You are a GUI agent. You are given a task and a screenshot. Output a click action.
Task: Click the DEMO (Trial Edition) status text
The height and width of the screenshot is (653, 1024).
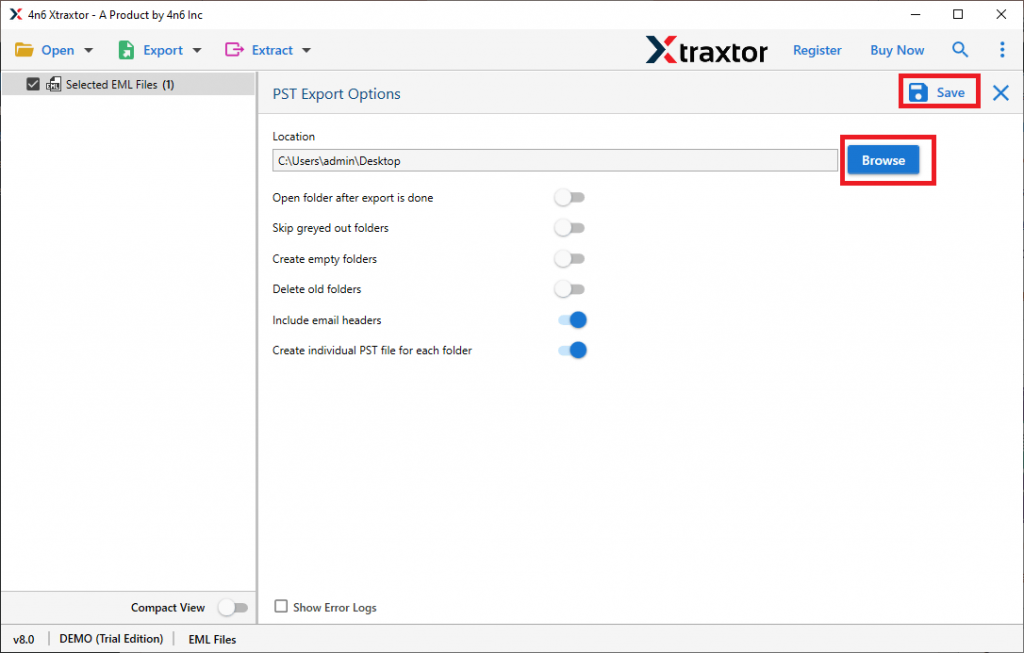pos(111,639)
